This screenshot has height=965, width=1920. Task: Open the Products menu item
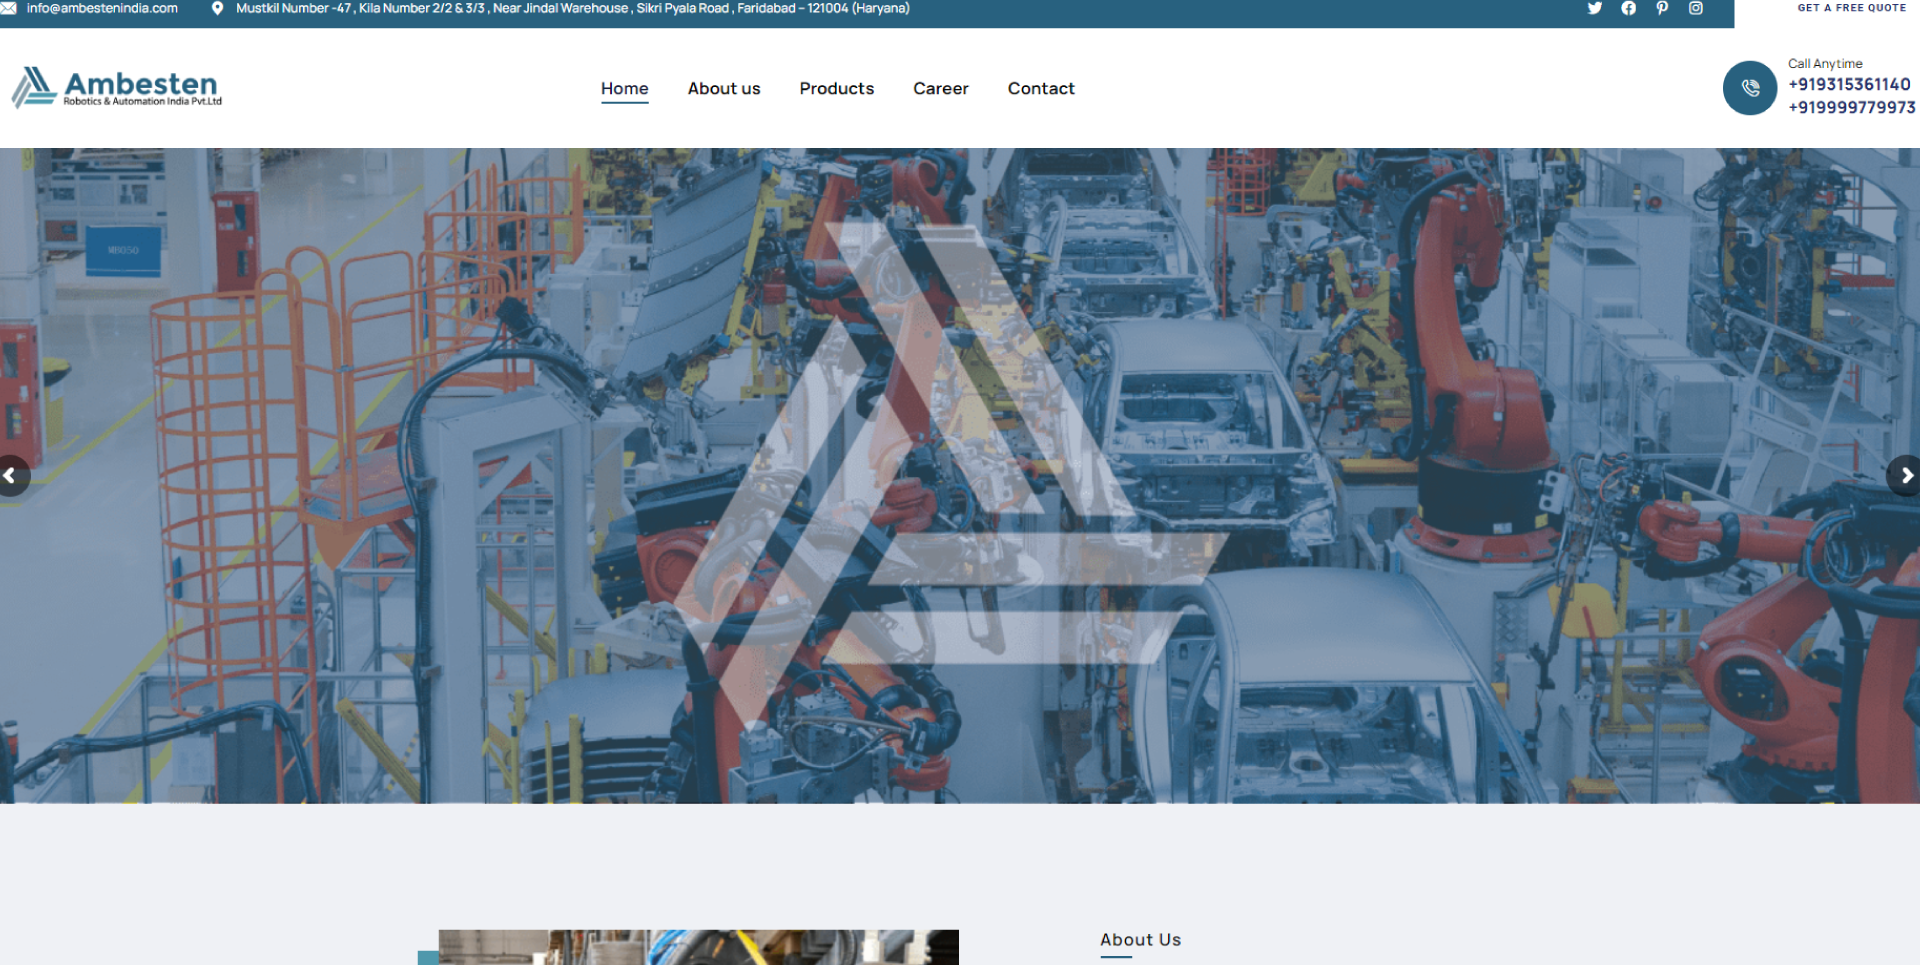[x=837, y=88]
